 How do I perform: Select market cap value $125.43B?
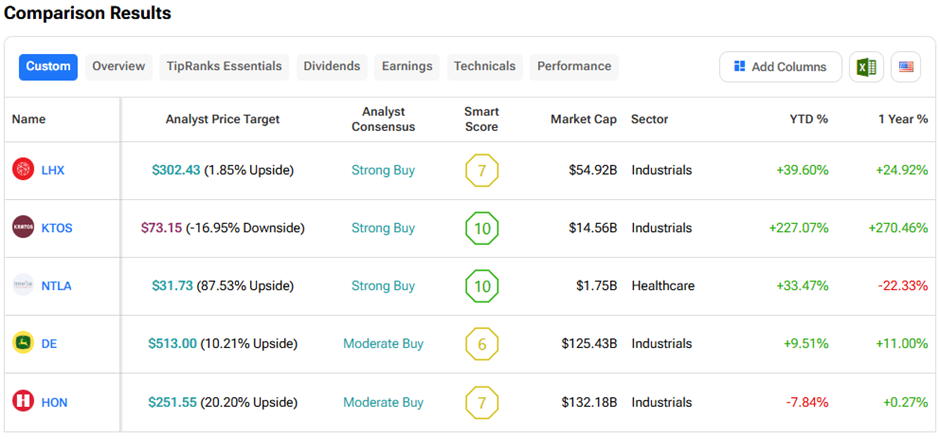[x=589, y=344]
